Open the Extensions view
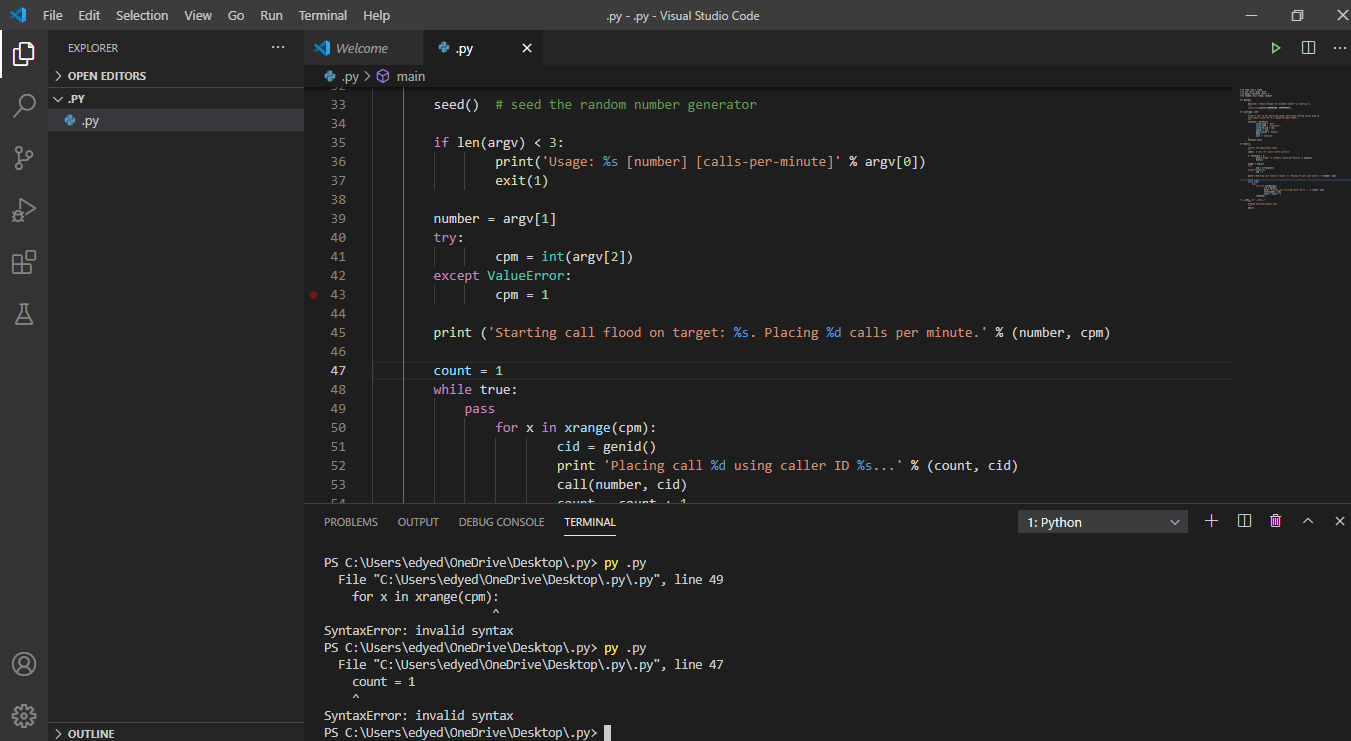 pos(24,262)
